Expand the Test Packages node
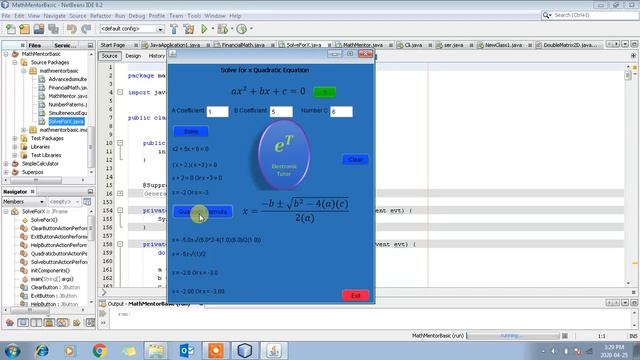 coord(15,138)
